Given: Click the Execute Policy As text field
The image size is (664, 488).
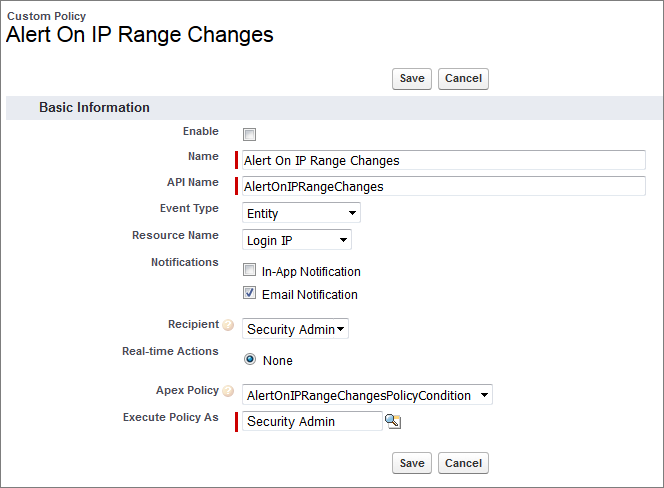Looking at the screenshot, I should [312, 421].
